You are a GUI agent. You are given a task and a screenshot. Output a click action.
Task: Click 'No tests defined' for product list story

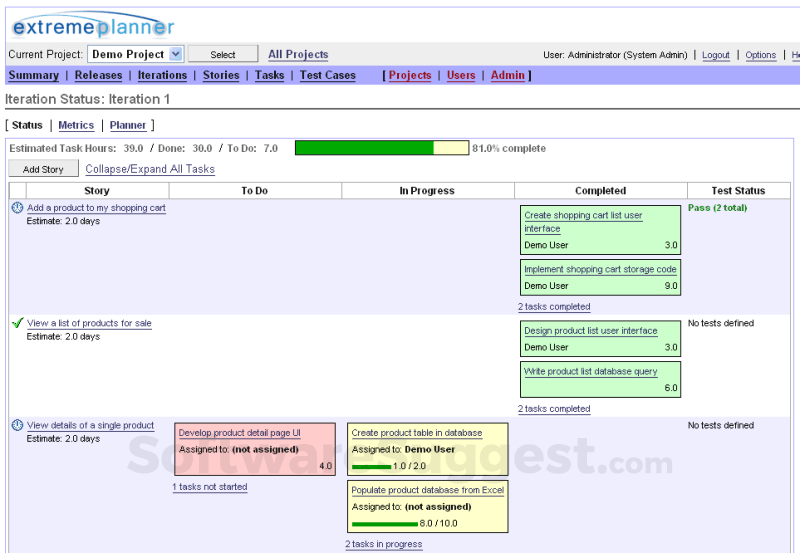pos(721,323)
